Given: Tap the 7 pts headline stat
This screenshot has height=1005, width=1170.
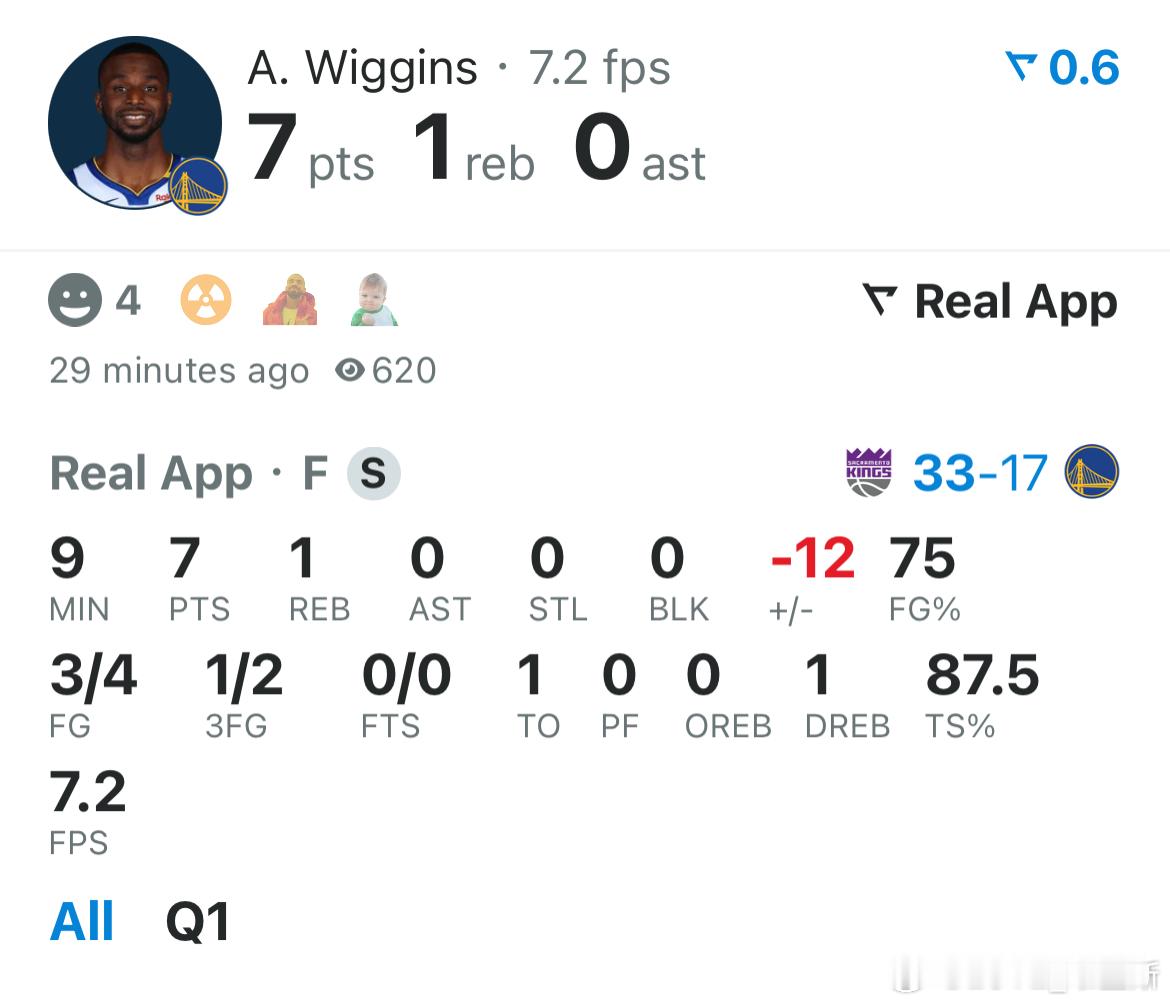Looking at the screenshot, I should click(311, 150).
